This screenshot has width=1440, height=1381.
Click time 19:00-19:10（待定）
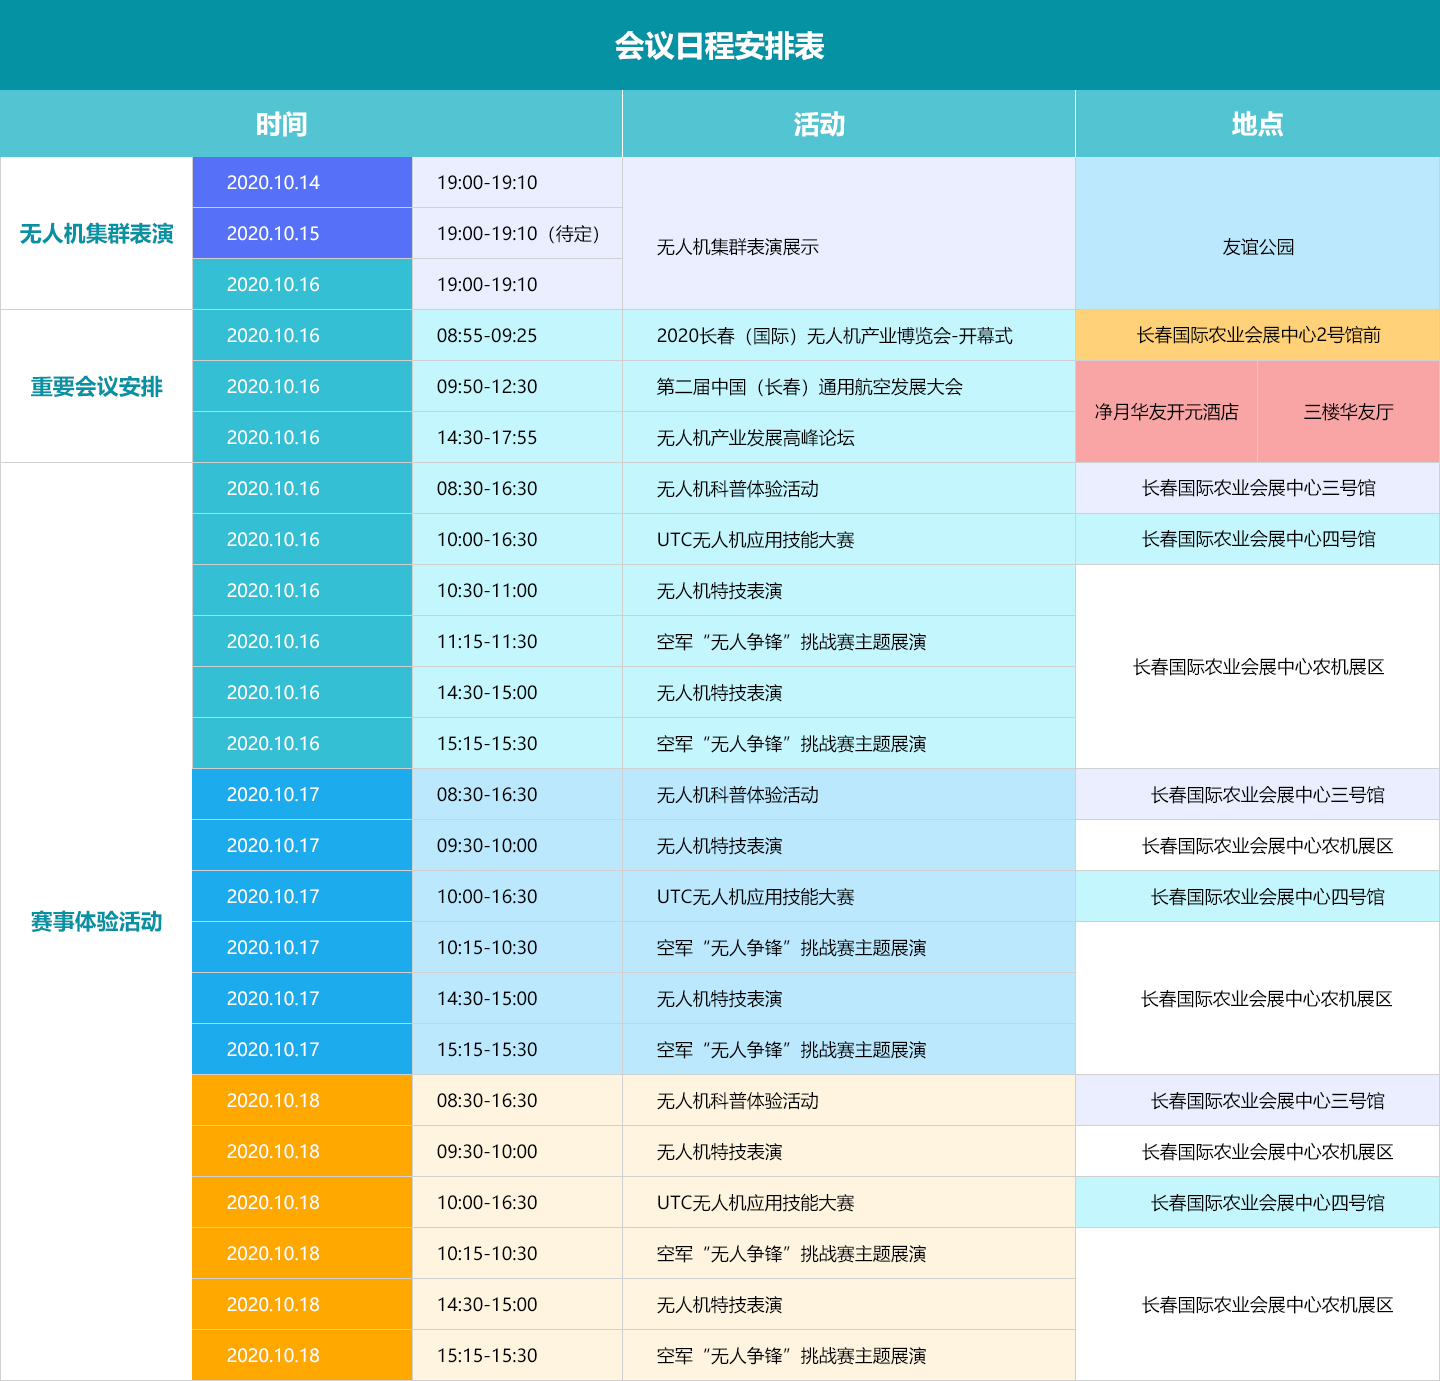517,233
